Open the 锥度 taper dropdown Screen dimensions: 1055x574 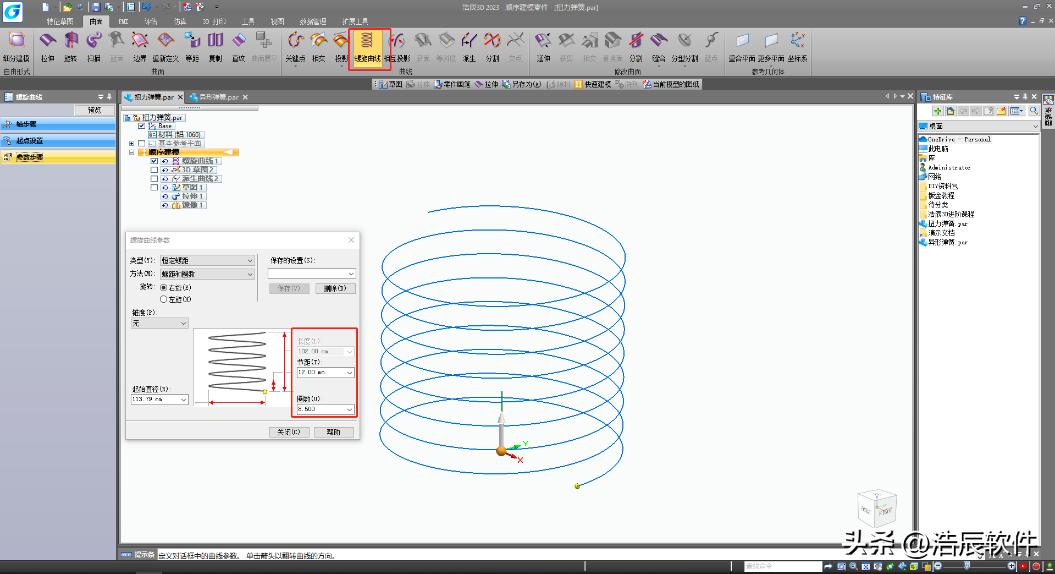pyautogui.click(x=160, y=323)
